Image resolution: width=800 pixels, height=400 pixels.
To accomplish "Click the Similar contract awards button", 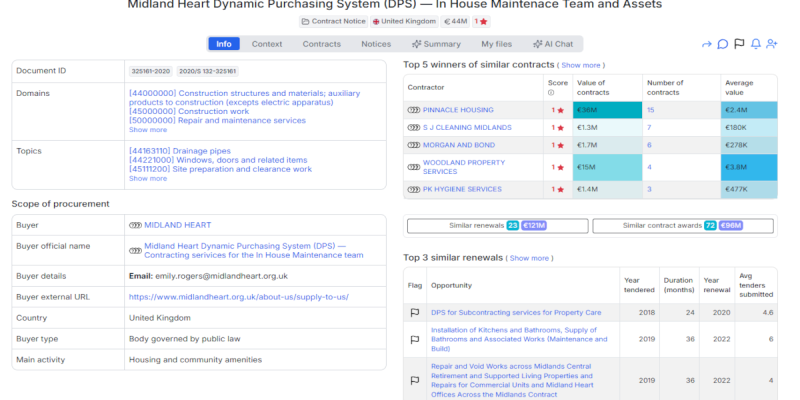I will (x=683, y=226).
